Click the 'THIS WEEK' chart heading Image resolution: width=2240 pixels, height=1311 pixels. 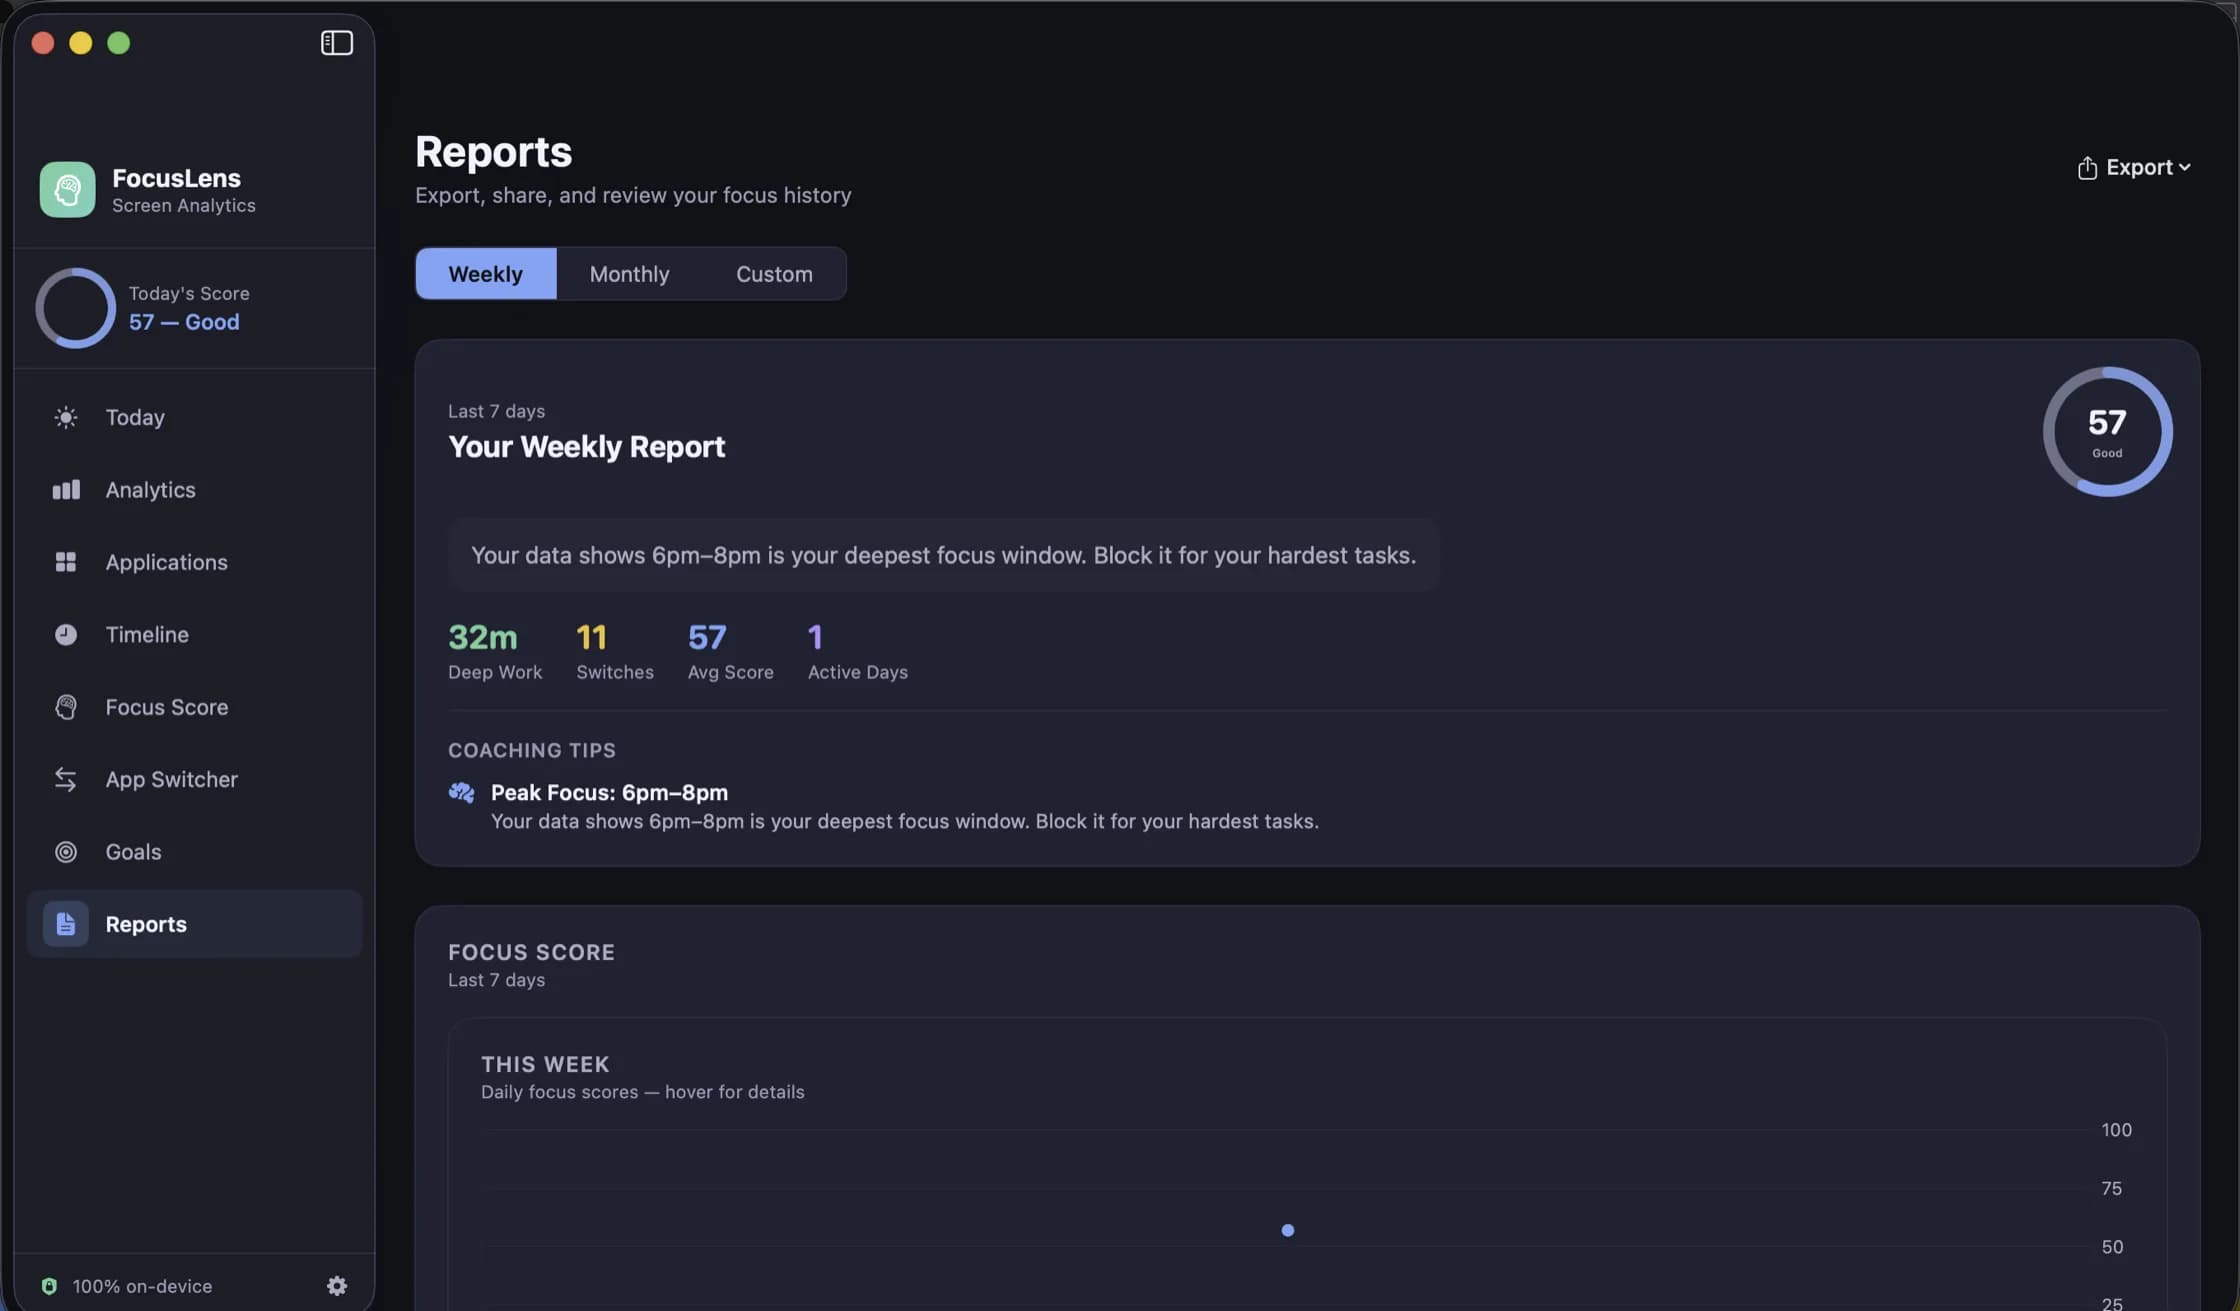545,1065
